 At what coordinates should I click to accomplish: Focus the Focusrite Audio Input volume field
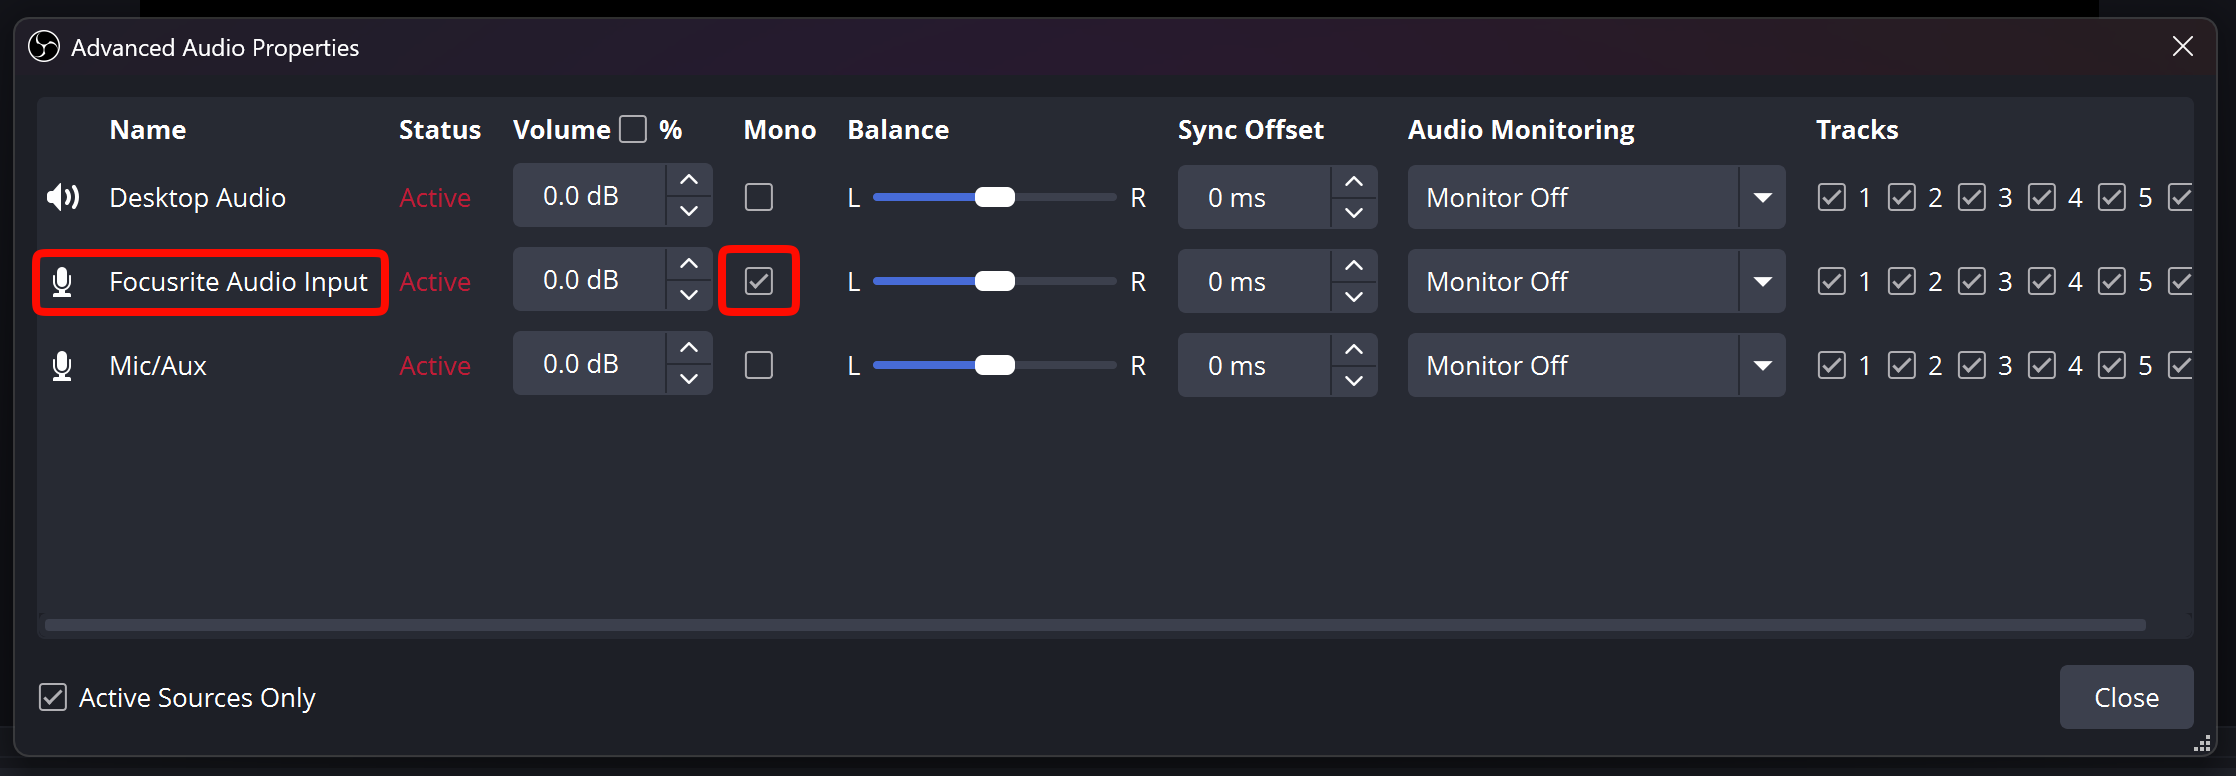[x=589, y=280]
